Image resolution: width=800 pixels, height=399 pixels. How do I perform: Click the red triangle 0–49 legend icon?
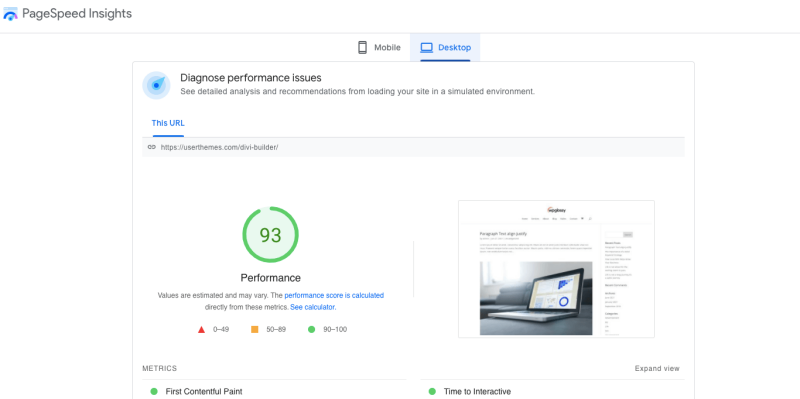point(202,330)
